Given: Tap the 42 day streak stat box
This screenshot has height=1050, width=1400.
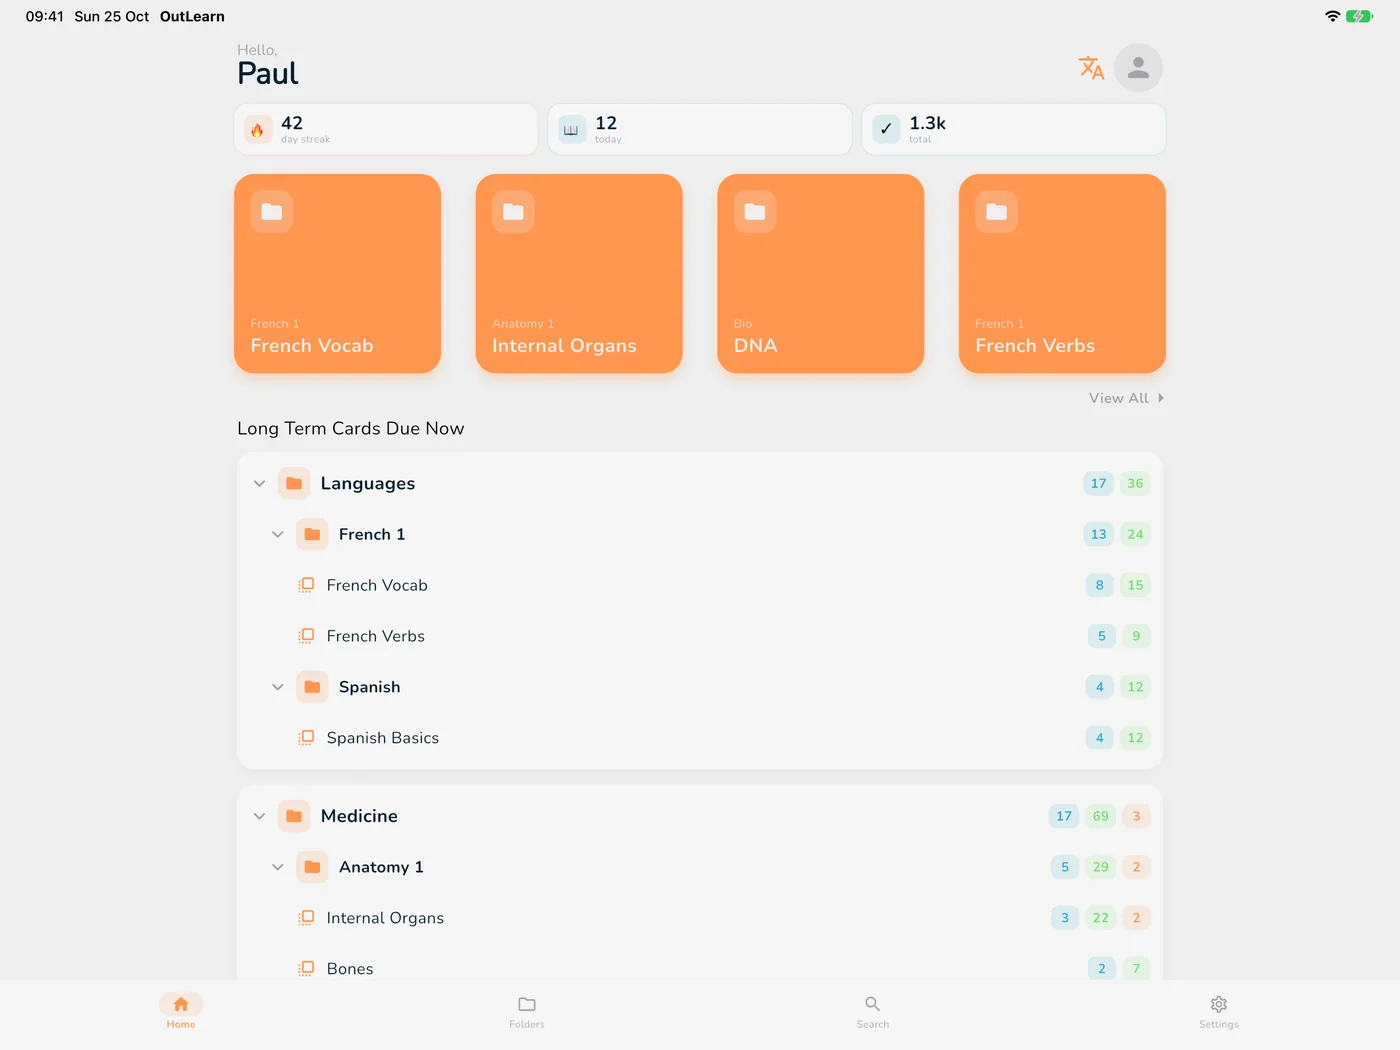Looking at the screenshot, I should pyautogui.click(x=386, y=129).
